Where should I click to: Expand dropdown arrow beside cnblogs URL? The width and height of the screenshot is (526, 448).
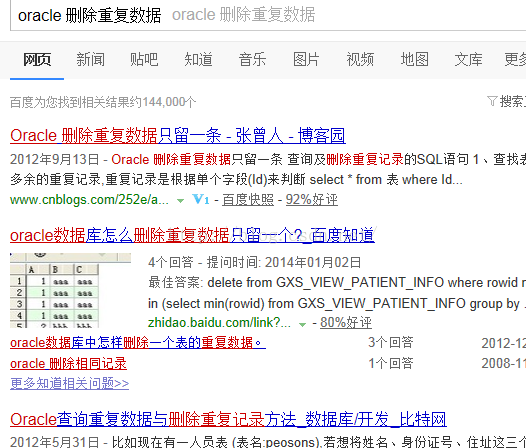click(180, 201)
